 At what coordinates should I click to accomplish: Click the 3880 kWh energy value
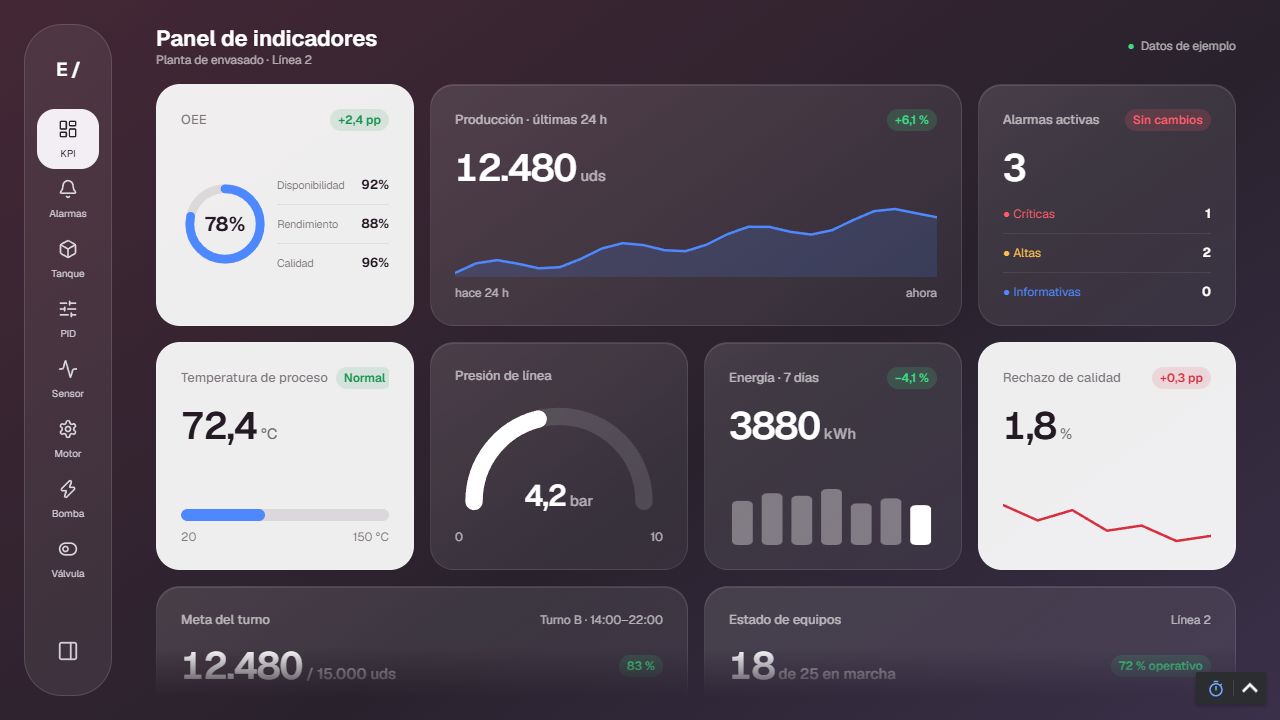point(792,426)
